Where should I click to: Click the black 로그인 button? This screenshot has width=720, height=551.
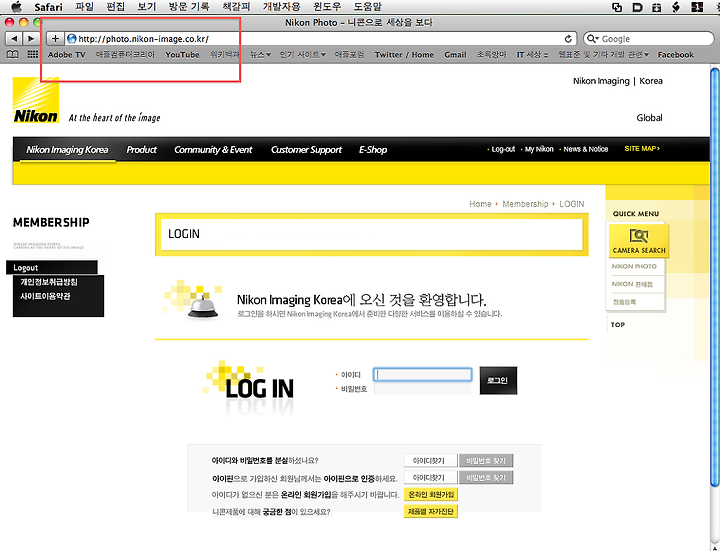pos(498,381)
